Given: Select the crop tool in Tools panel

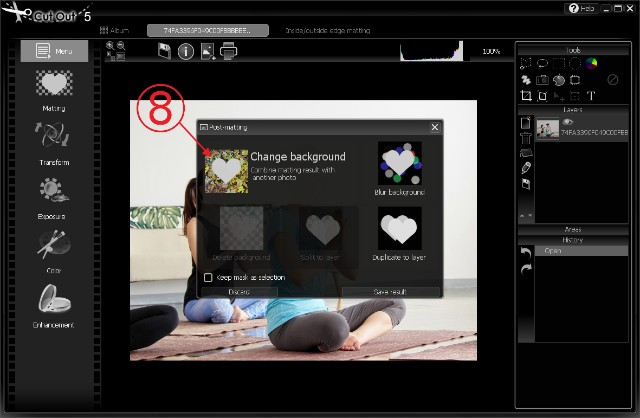Looking at the screenshot, I should click(x=526, y=96).
